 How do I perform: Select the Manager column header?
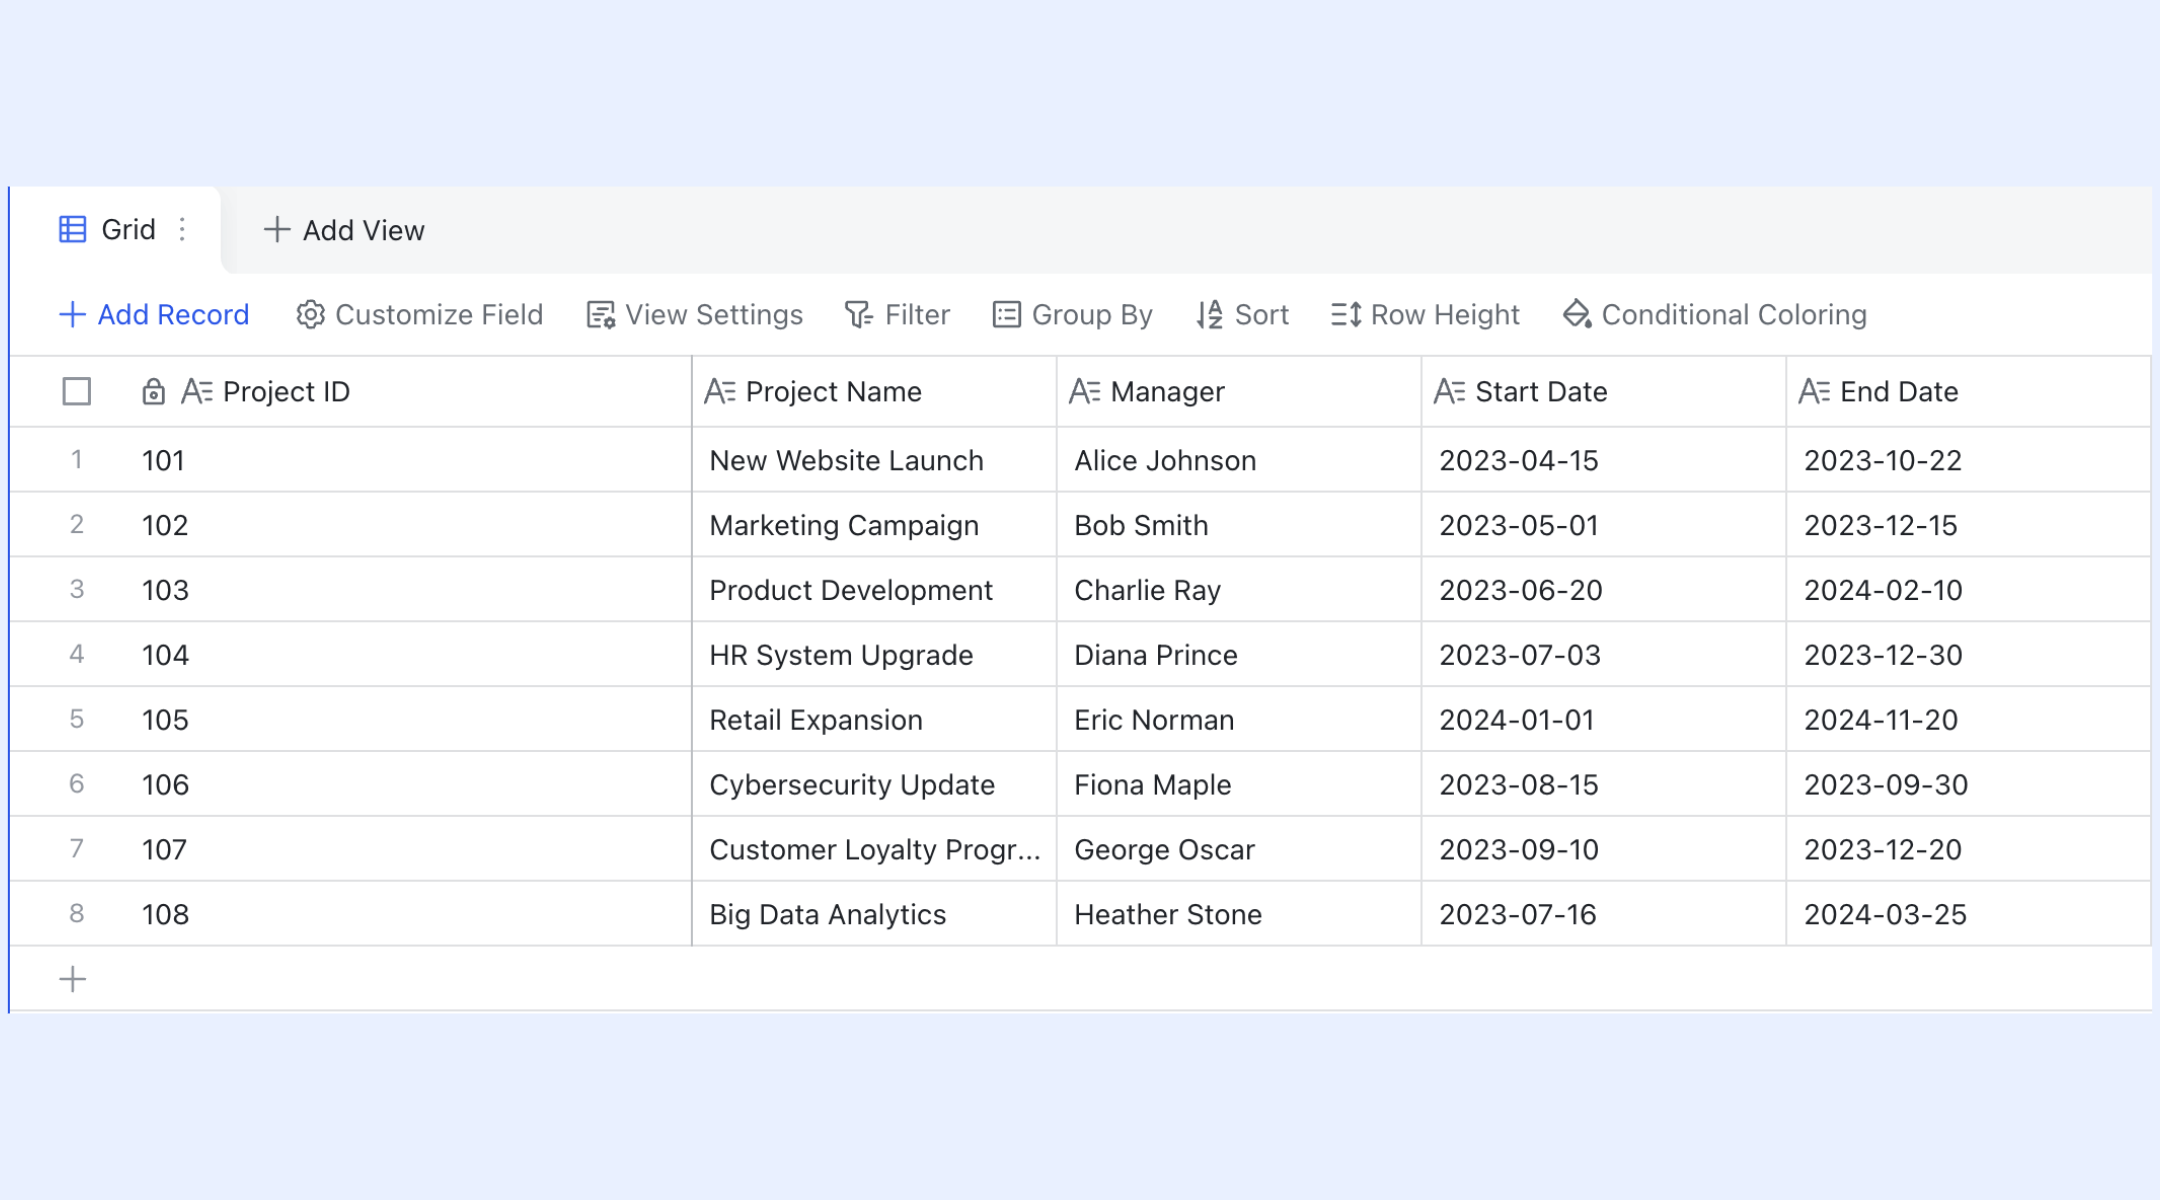tap(1239, 391)
